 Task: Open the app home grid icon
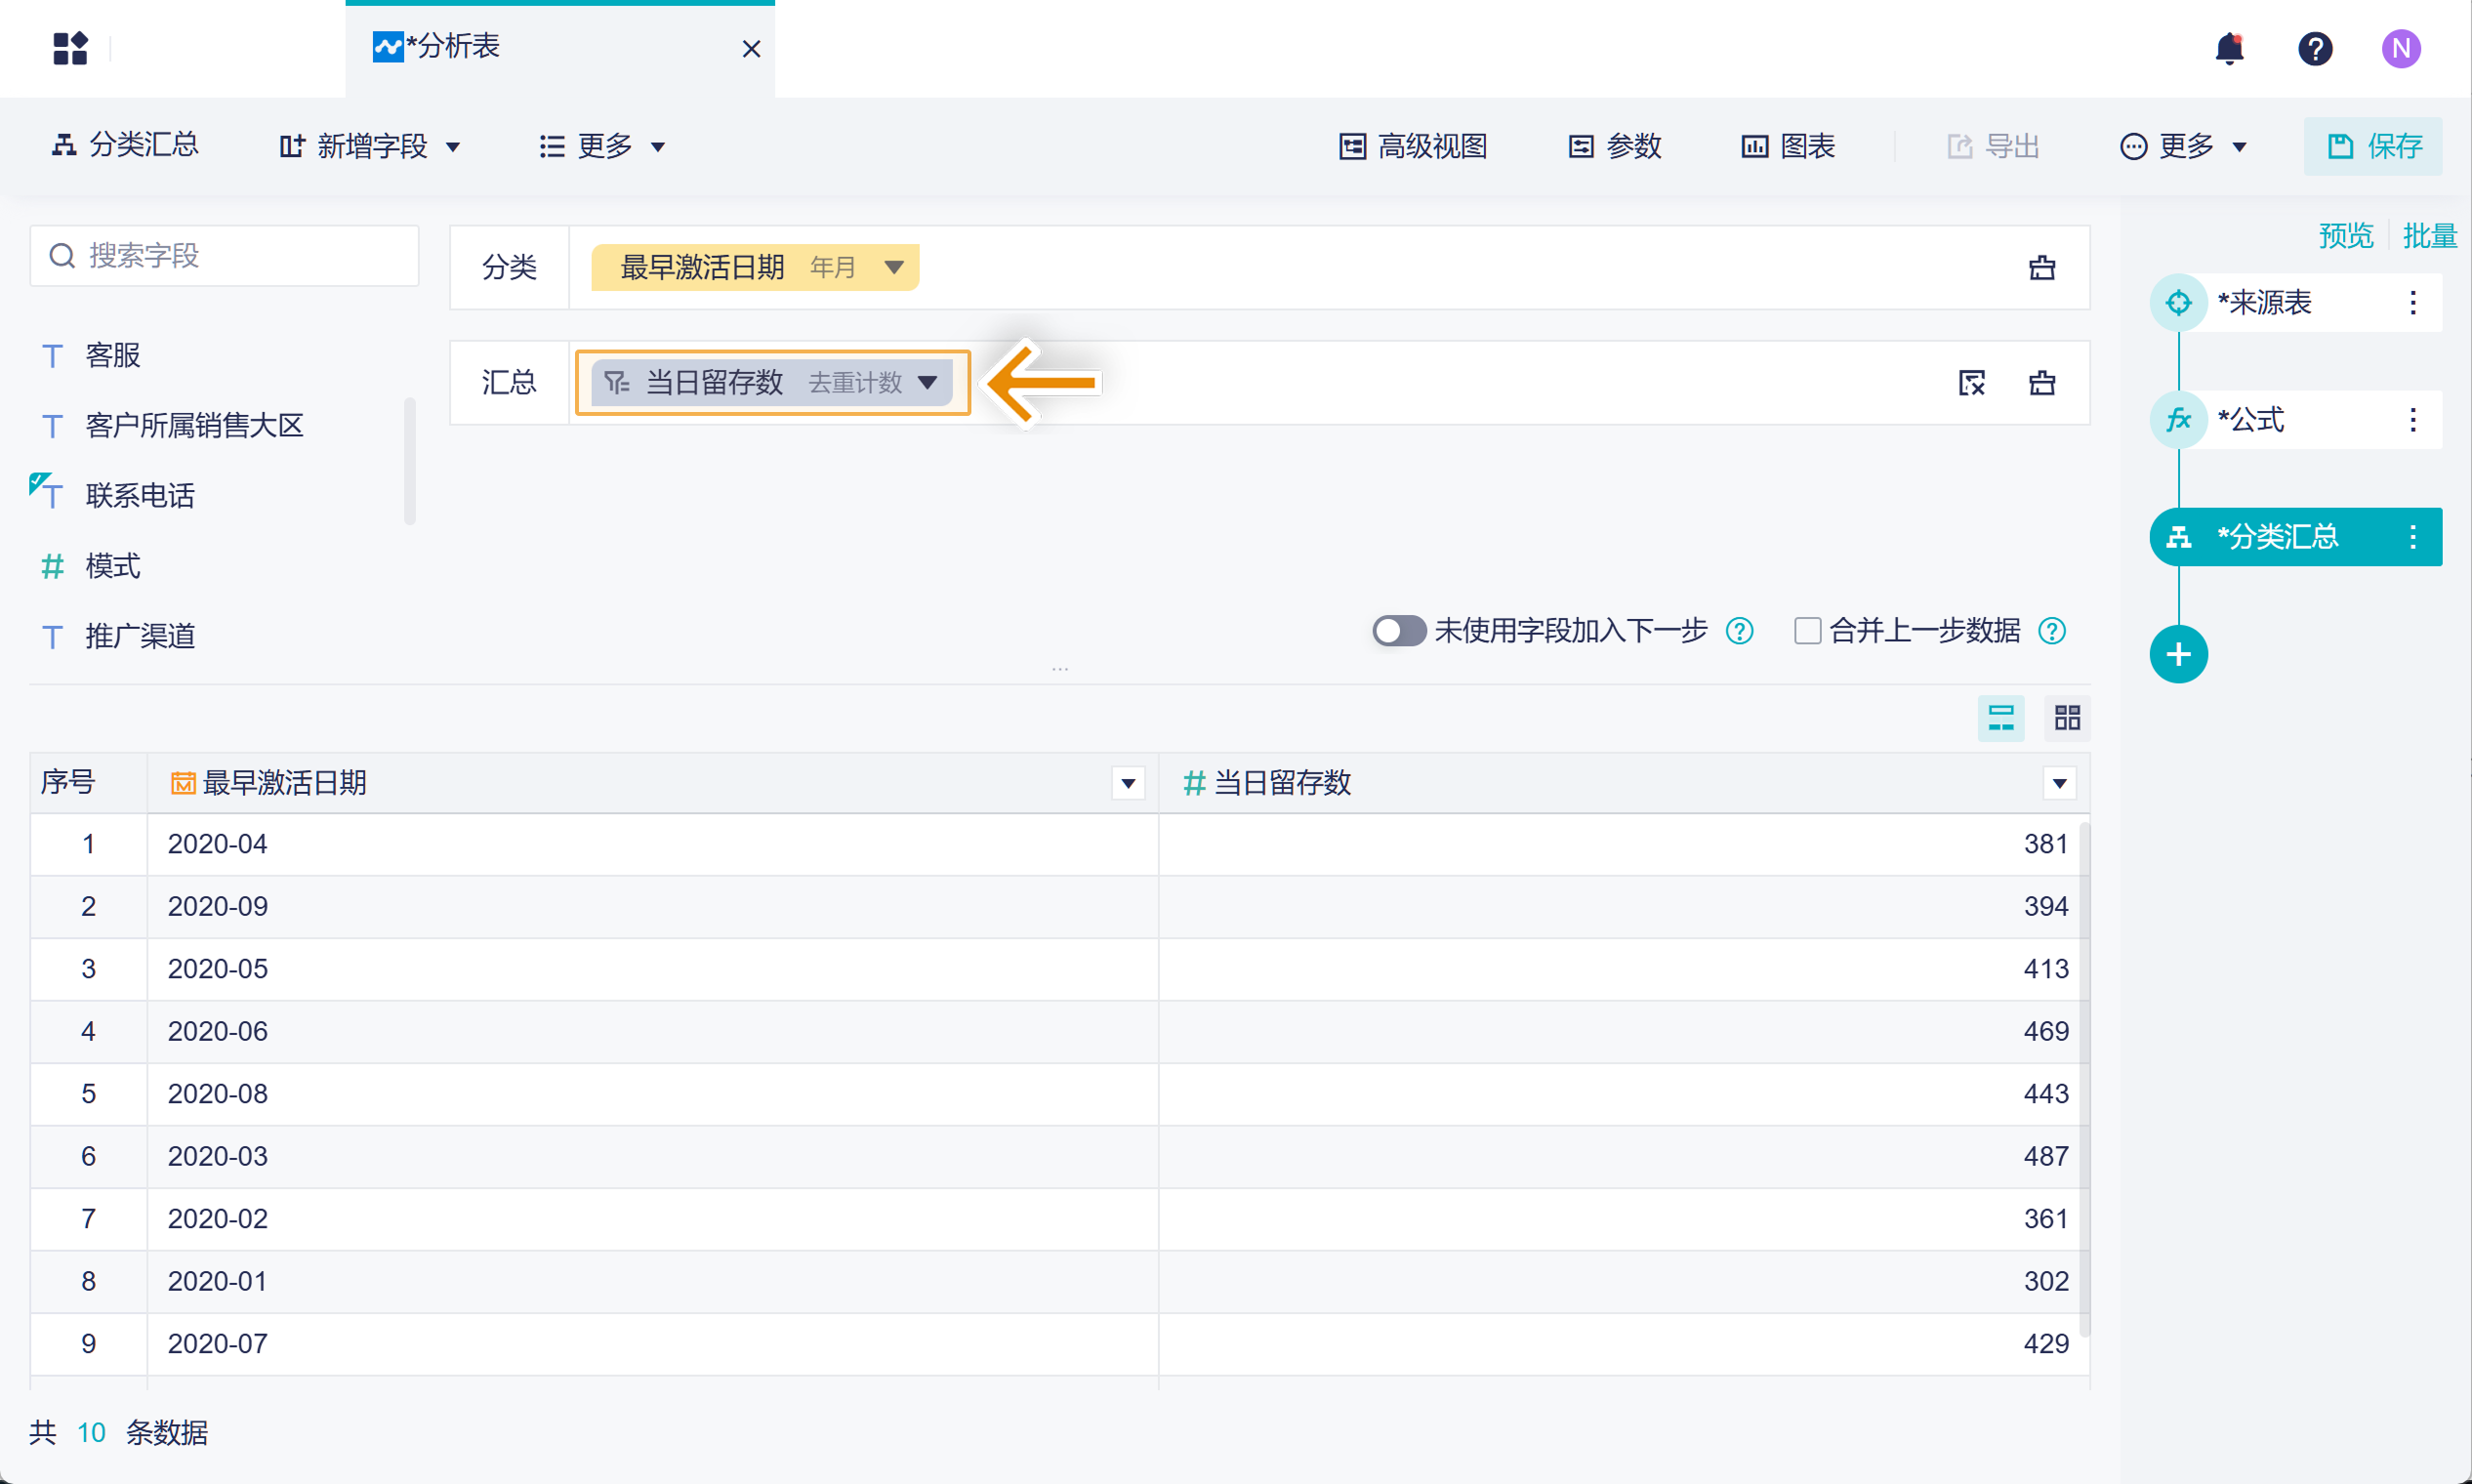(70, 48)
